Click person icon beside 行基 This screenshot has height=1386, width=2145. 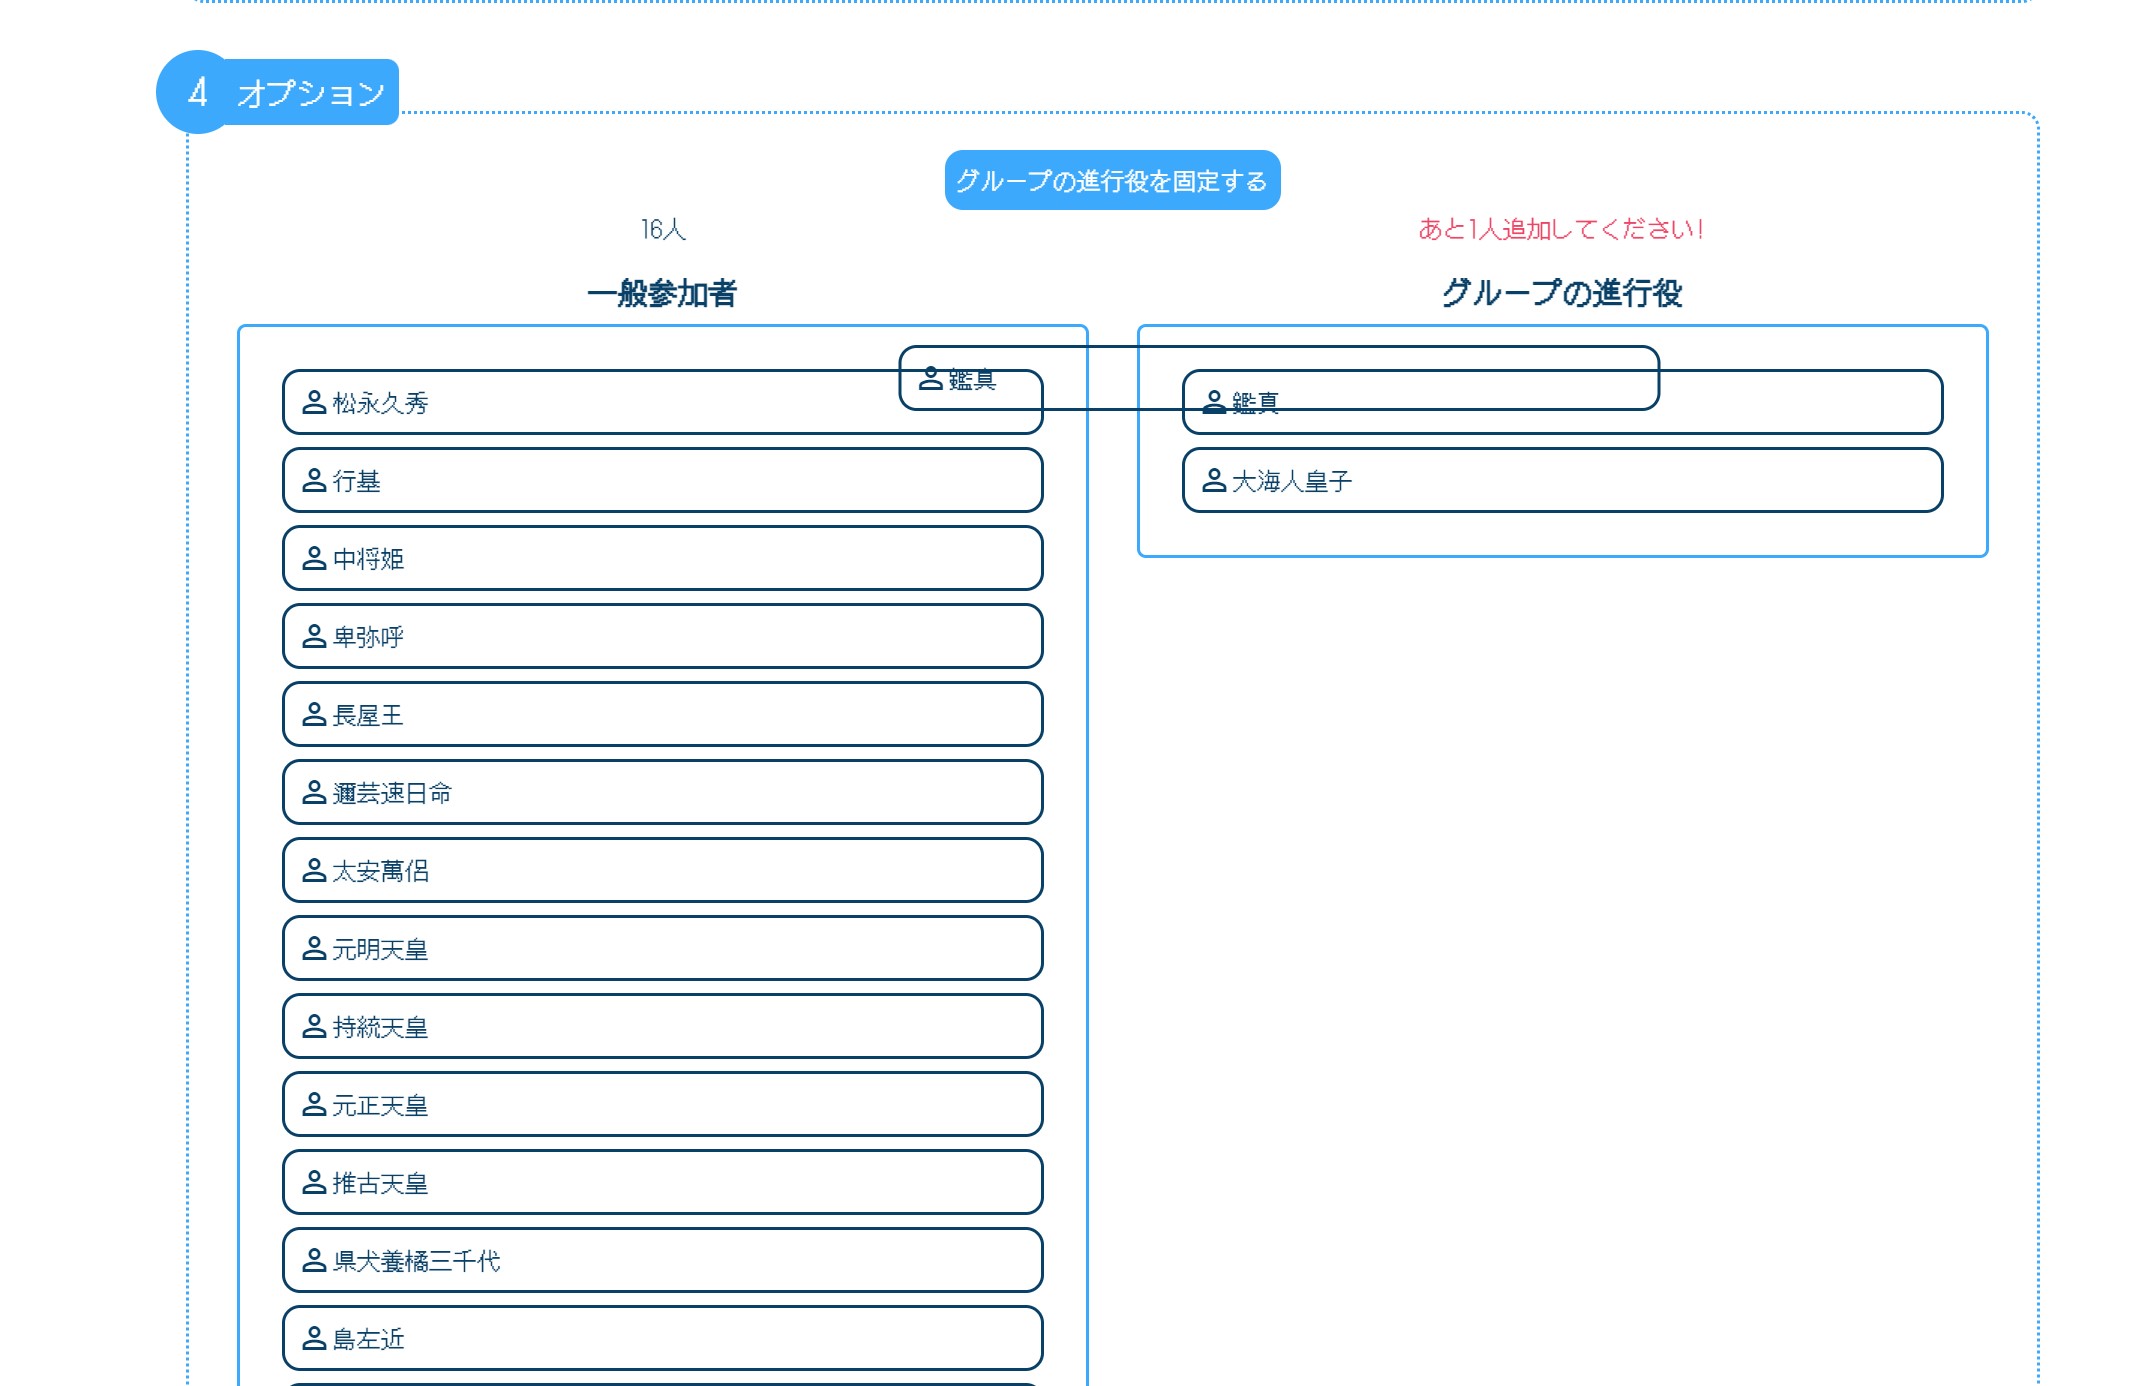tap(314, 480)
